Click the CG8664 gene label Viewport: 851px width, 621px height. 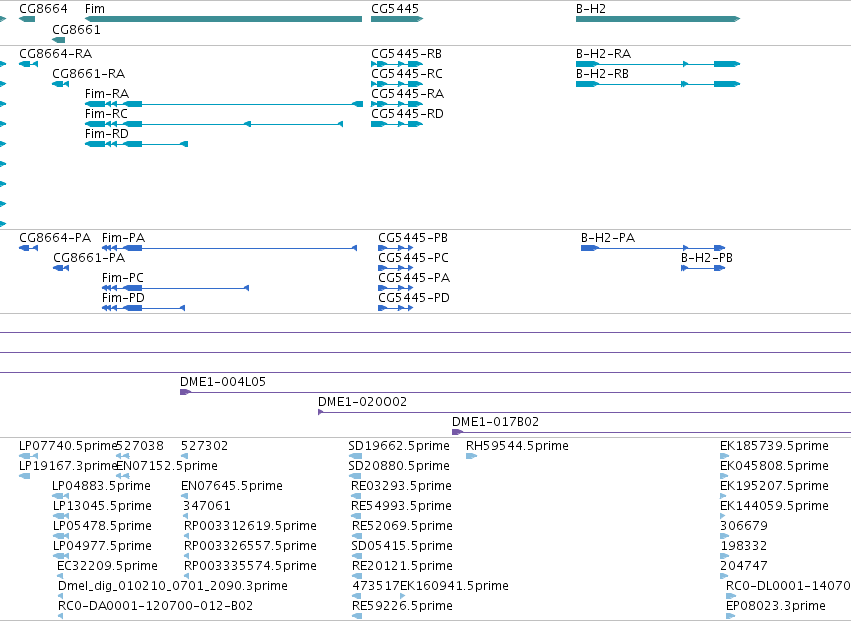43,9
